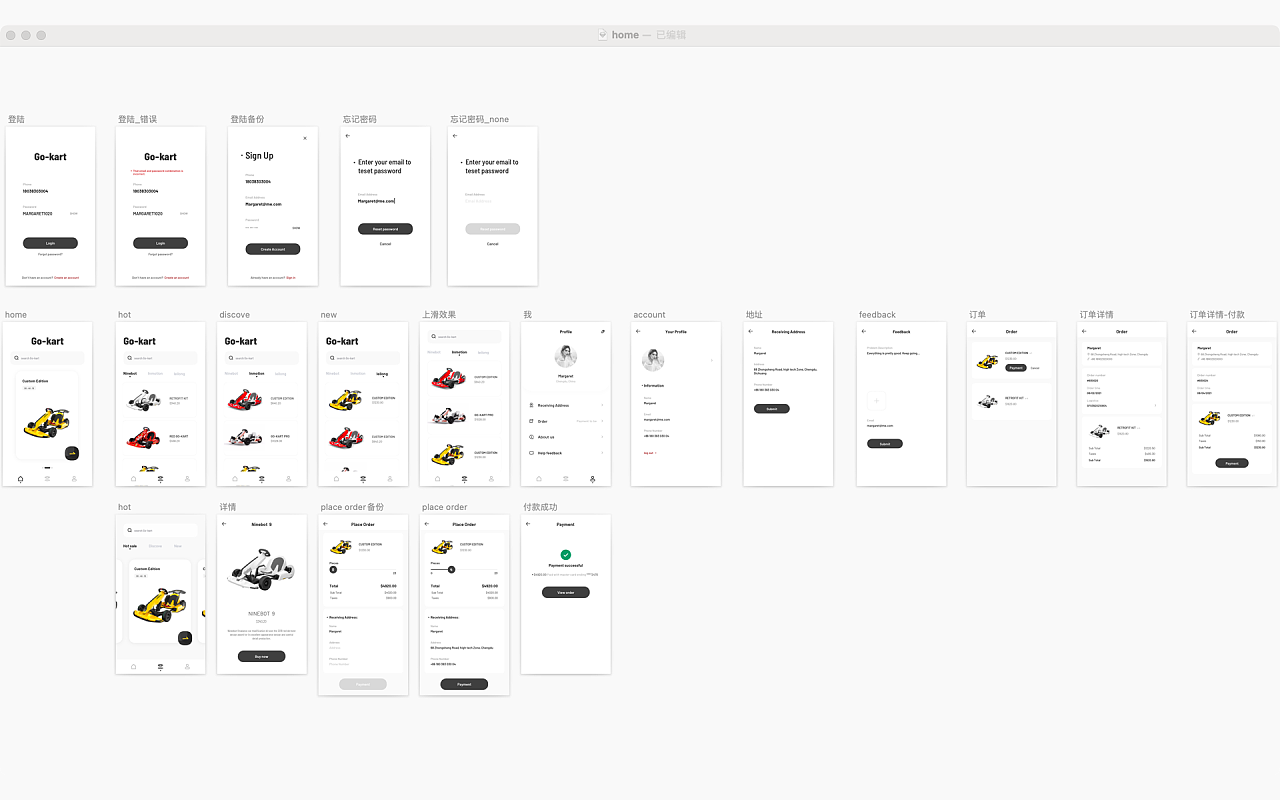
Task: Click active profile tab icon on 我 artboard
Action: point(593,479)
